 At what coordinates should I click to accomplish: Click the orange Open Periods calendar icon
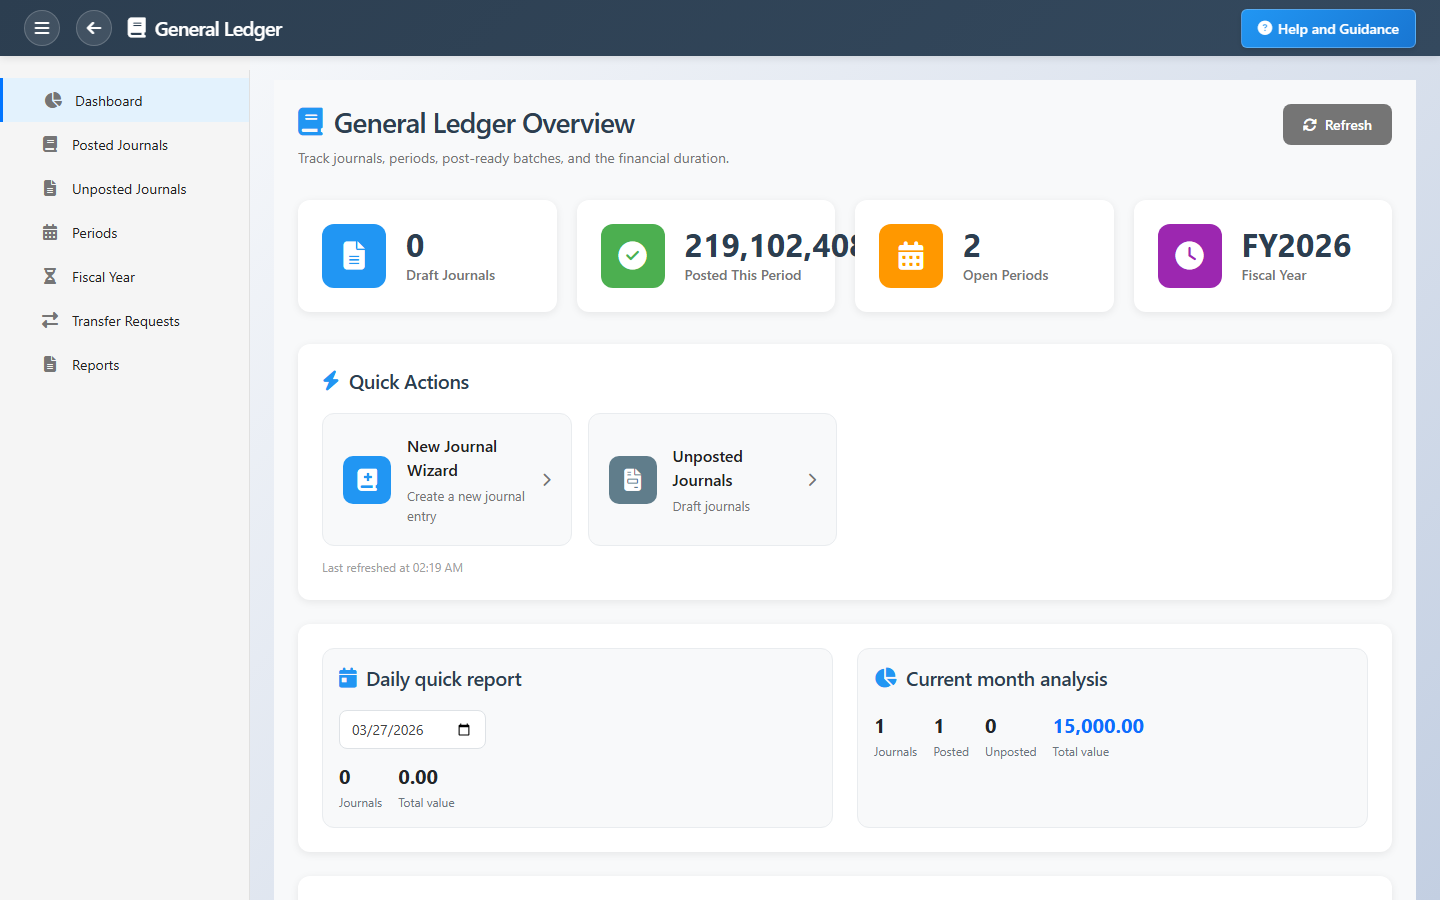[910, 256]
